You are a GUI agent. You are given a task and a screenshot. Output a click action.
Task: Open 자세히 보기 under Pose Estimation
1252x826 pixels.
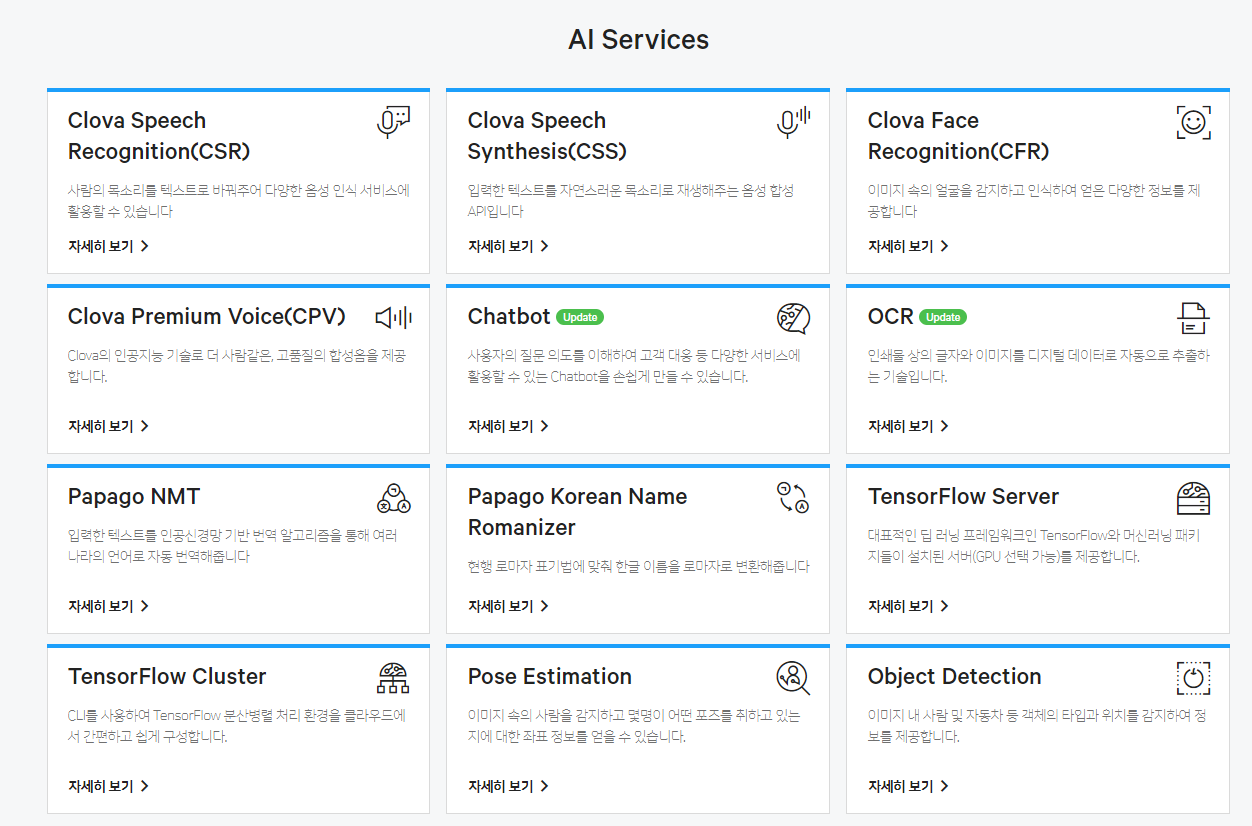click(x=508, y=786)
